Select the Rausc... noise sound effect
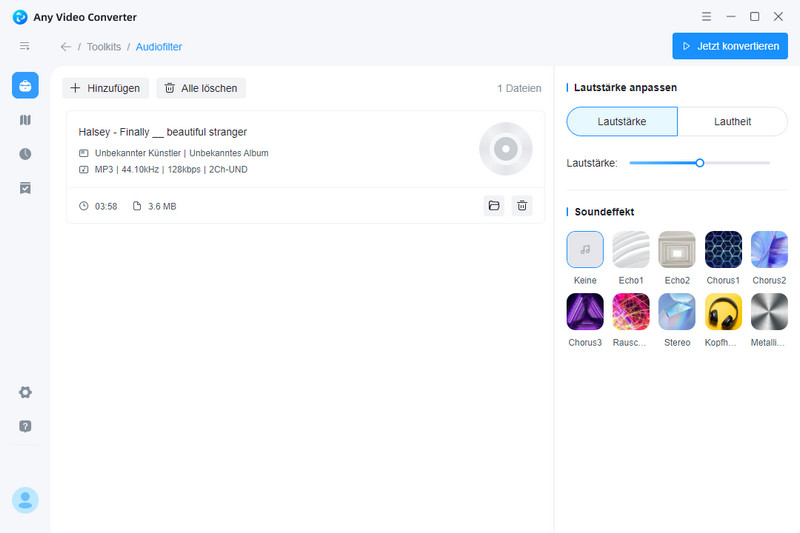Image resolution: width=800 pixels, height=533 pixels. click(x=631, y=312)
